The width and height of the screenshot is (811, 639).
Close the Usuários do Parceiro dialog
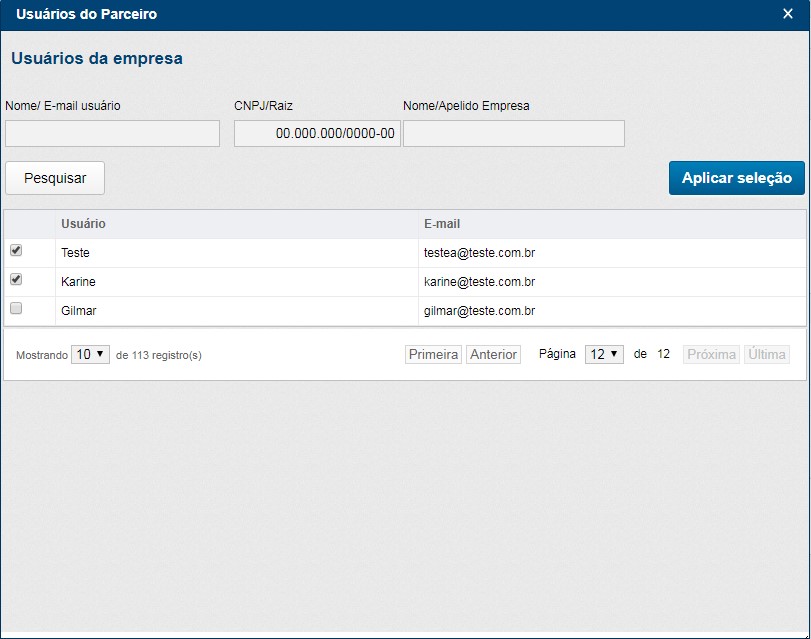pos(788,14)
